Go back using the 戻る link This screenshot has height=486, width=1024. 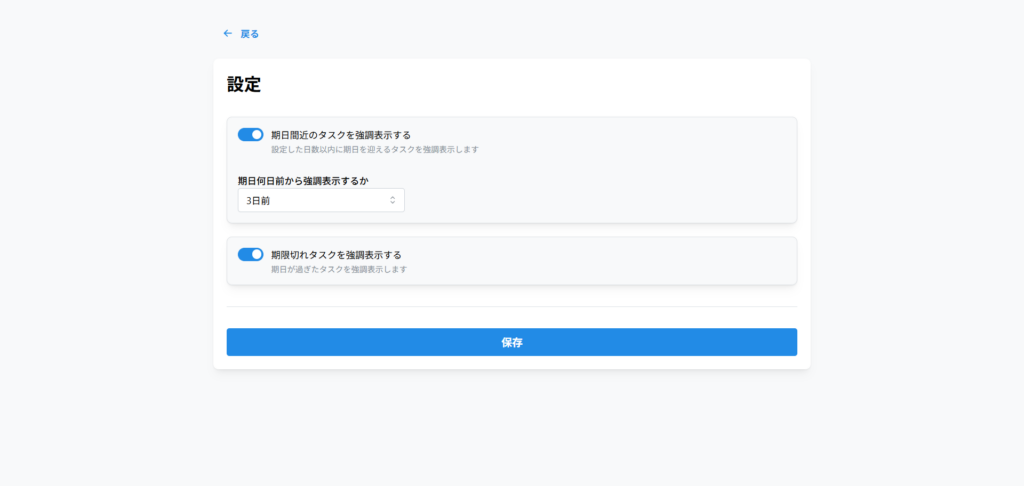click(x=249, y=34)
